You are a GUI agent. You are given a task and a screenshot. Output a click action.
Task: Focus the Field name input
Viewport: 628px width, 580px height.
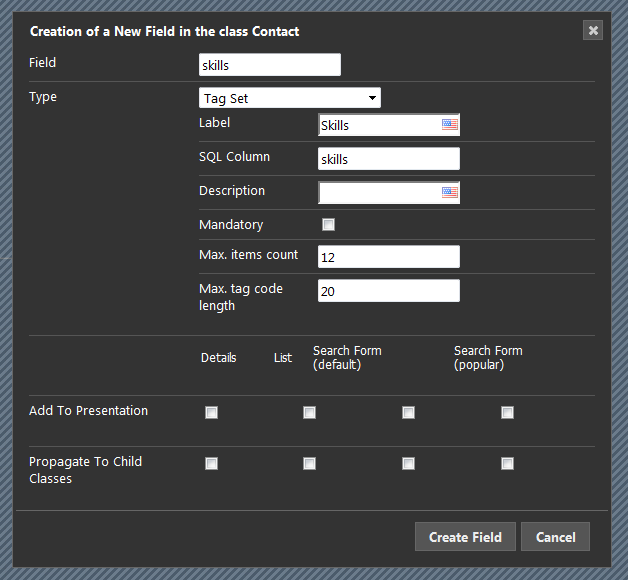[x=270, y=65]
